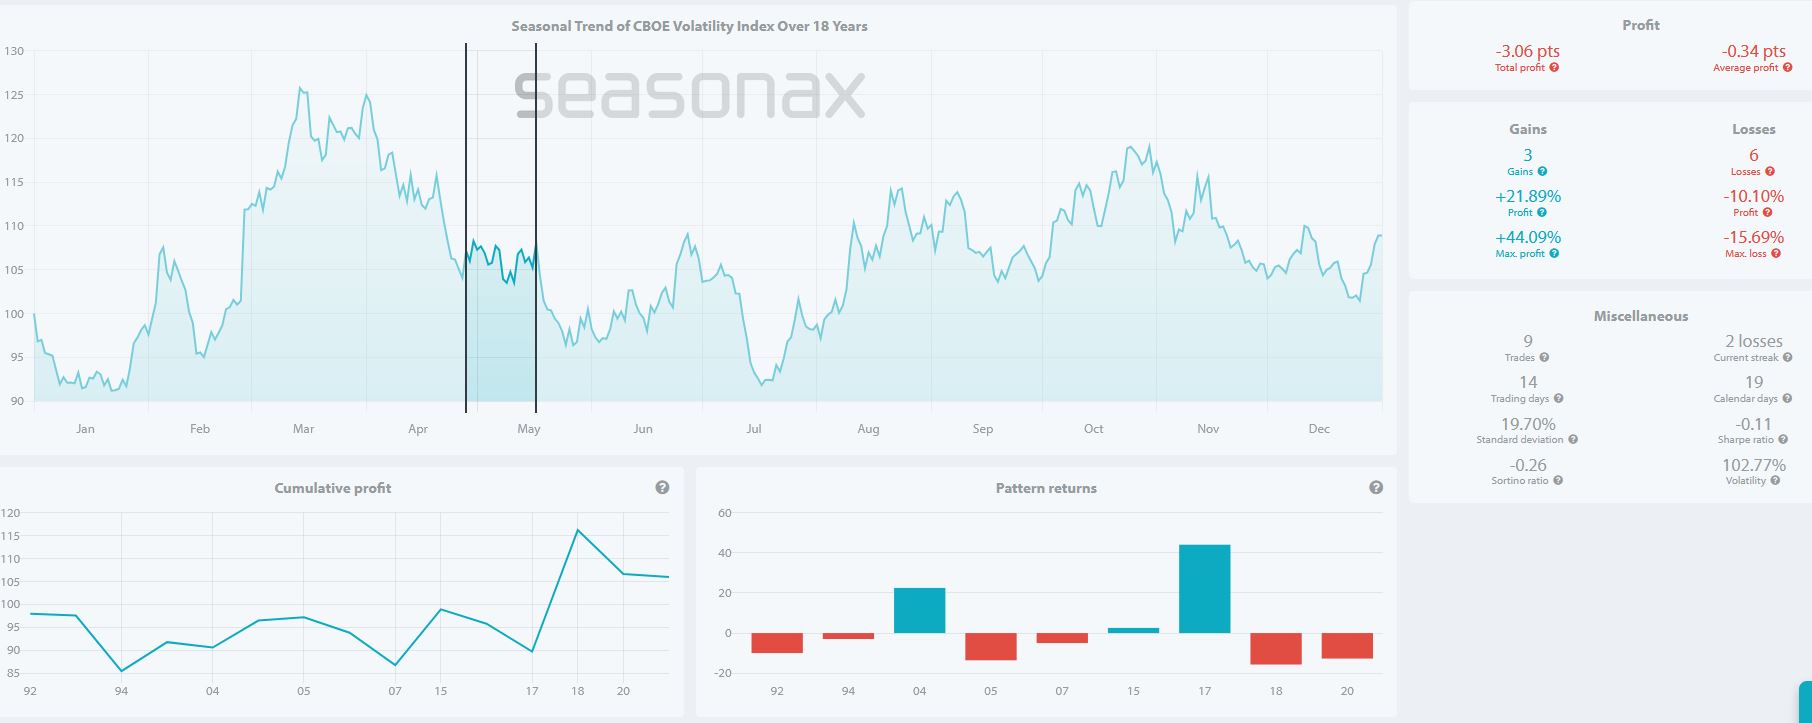
Task: Show help for Standard deviation
Action: (x=1573, y=440)
